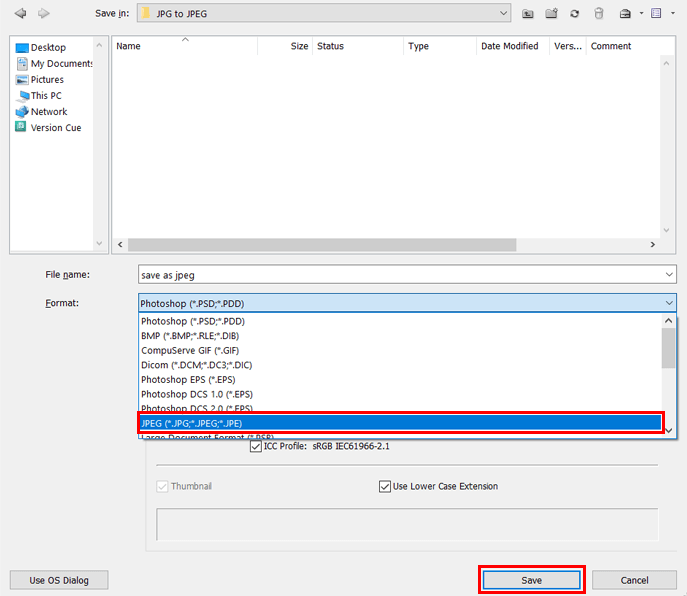The width and height of the screenshot is (687, 596).
Task: Click the File name text field
Action: (400, 274)
